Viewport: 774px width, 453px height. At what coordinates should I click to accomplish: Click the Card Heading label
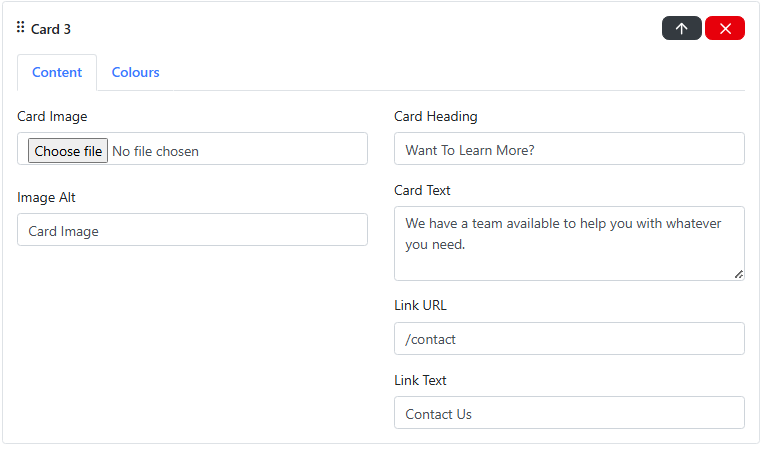click(435, 116)
